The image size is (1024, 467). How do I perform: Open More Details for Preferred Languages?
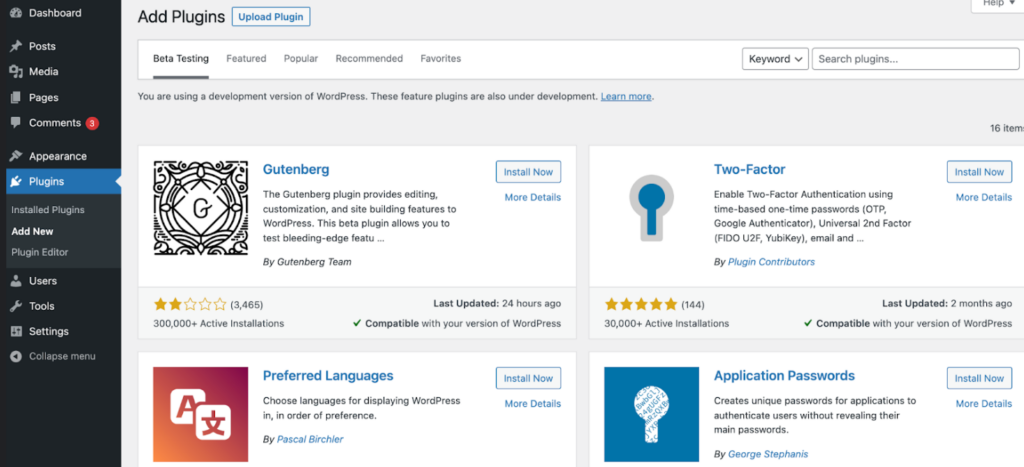533,404
